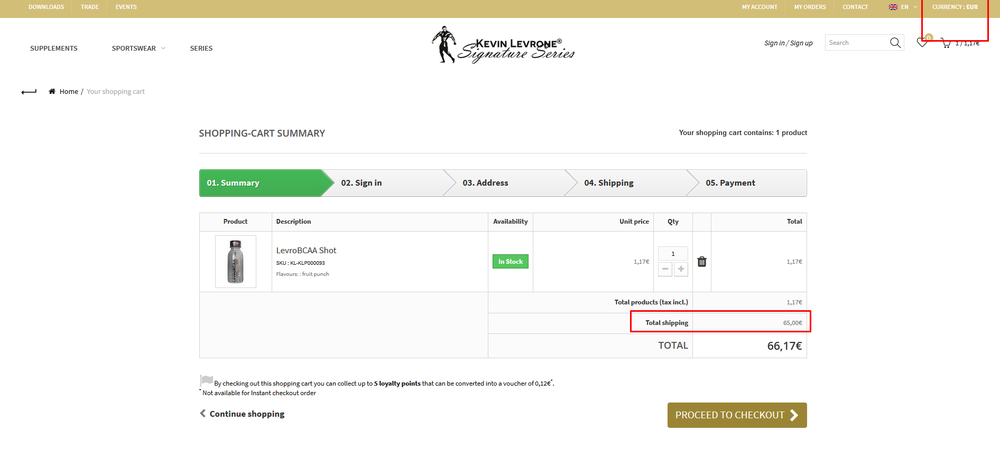Click Proceed to Checkout button

point(737,415)
